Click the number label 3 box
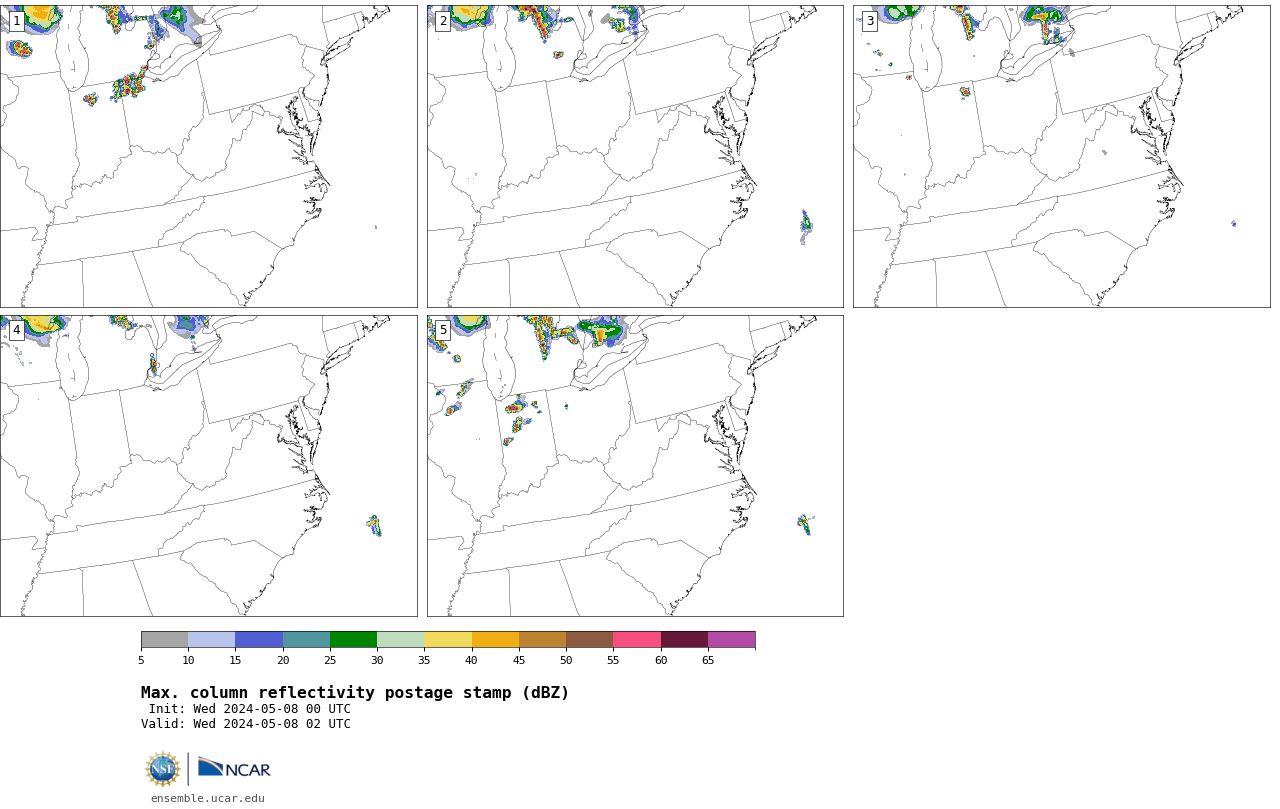 coord(870,21)
